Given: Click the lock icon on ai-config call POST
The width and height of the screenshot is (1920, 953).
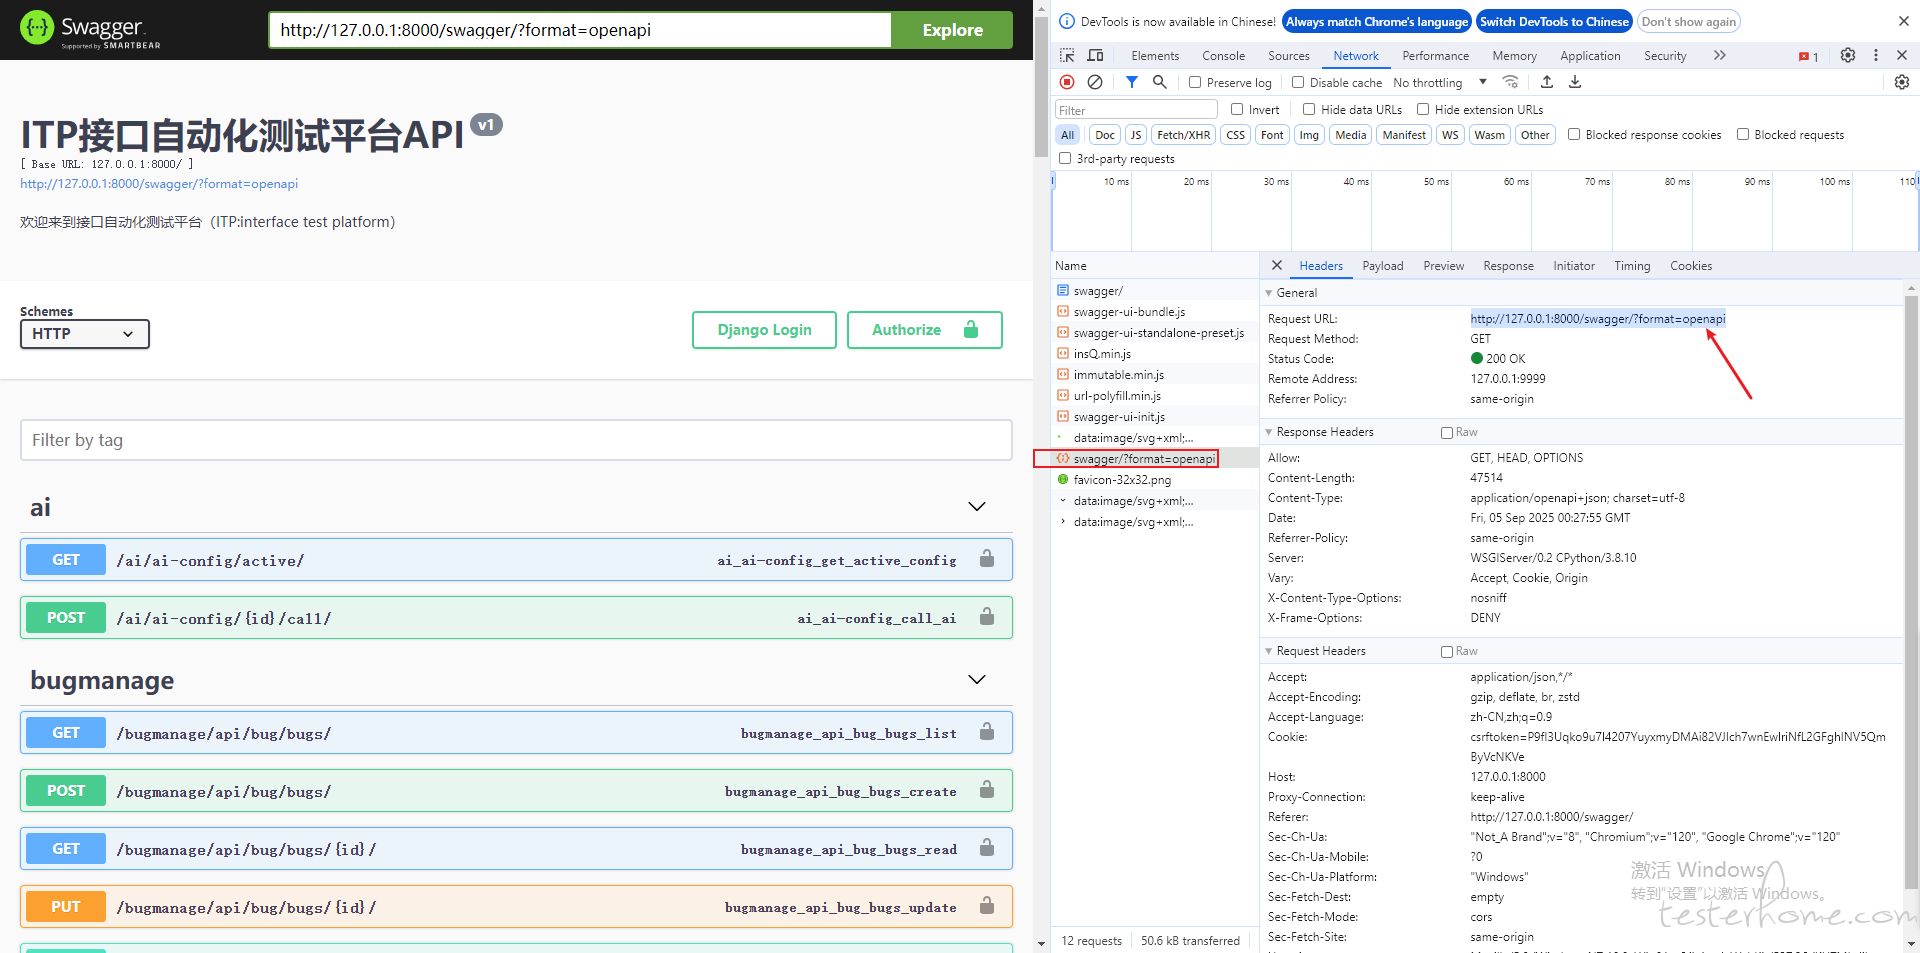Looking at the screenshot, I should (987, 617).
